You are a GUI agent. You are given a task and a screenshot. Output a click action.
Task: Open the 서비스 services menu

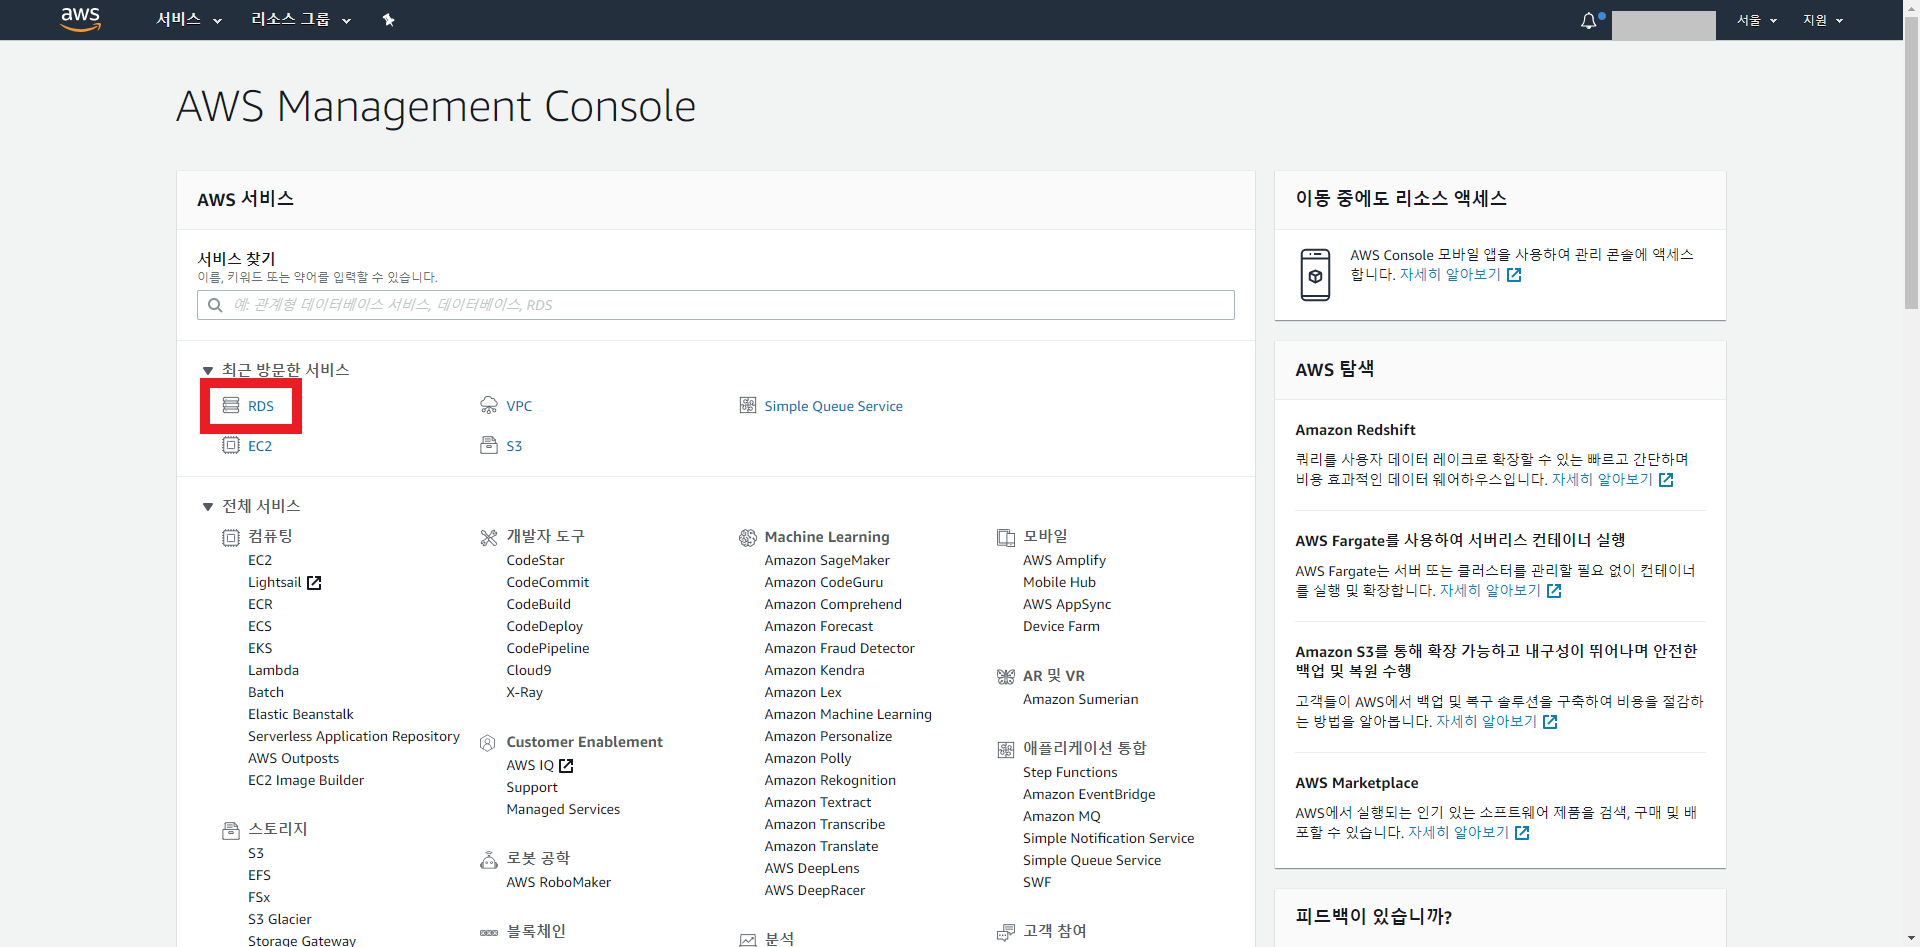pos(189,19)
